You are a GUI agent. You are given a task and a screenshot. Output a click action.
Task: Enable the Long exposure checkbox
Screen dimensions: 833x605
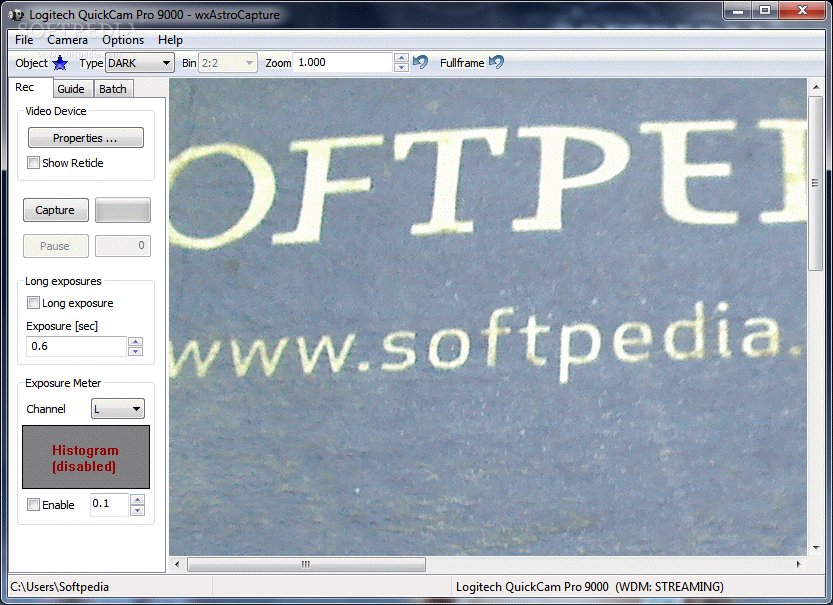[33, 303]
